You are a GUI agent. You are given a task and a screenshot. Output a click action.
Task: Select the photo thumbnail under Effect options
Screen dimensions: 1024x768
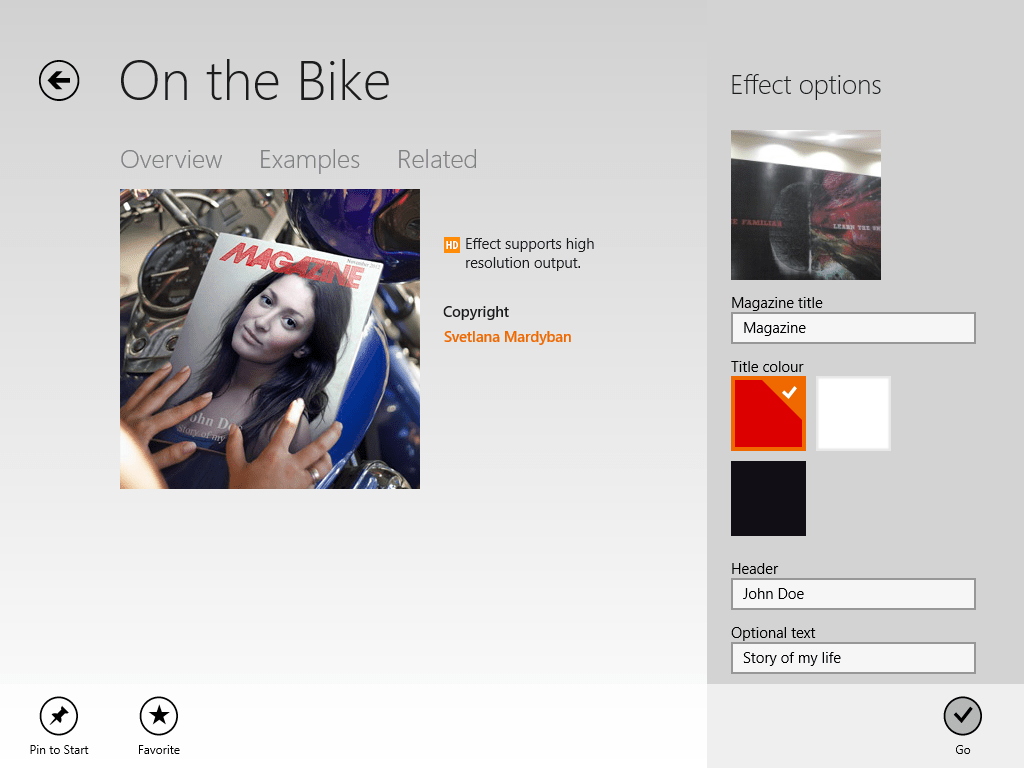pyautogui.click(x=806, y=205)
